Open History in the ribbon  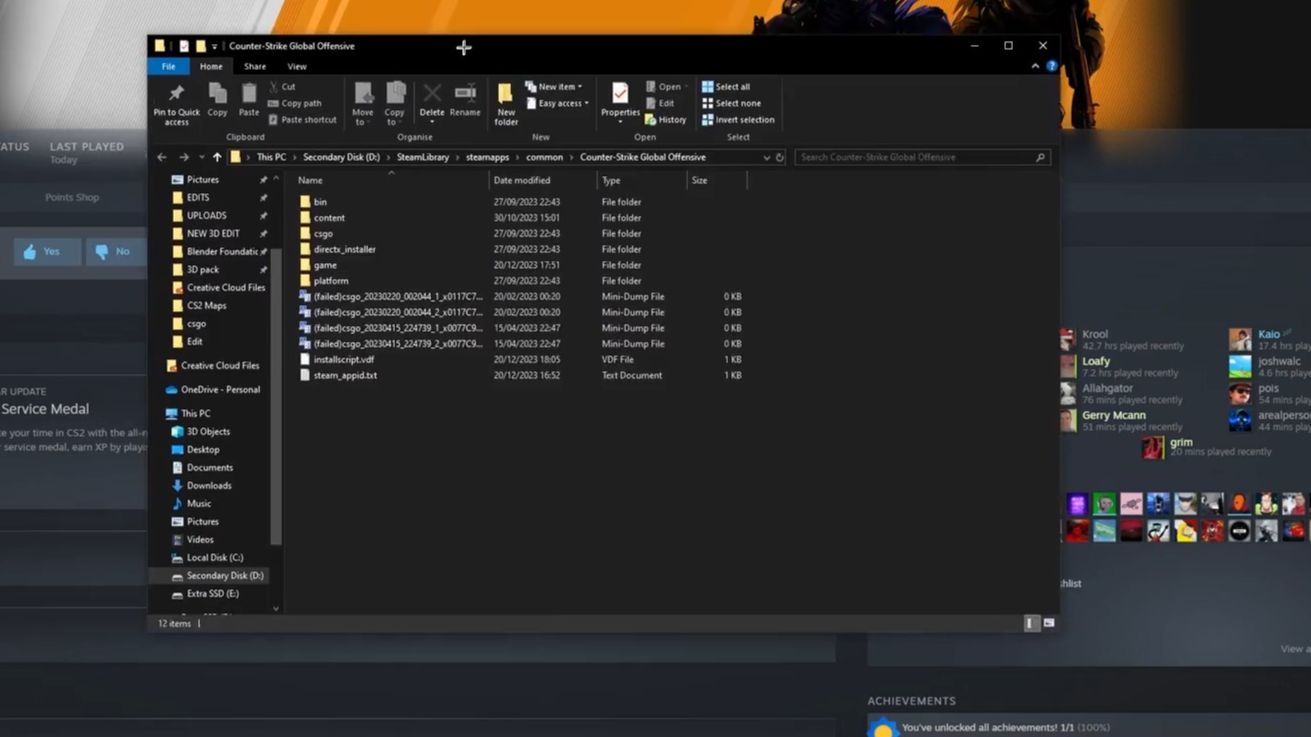[x=666, y=120]
